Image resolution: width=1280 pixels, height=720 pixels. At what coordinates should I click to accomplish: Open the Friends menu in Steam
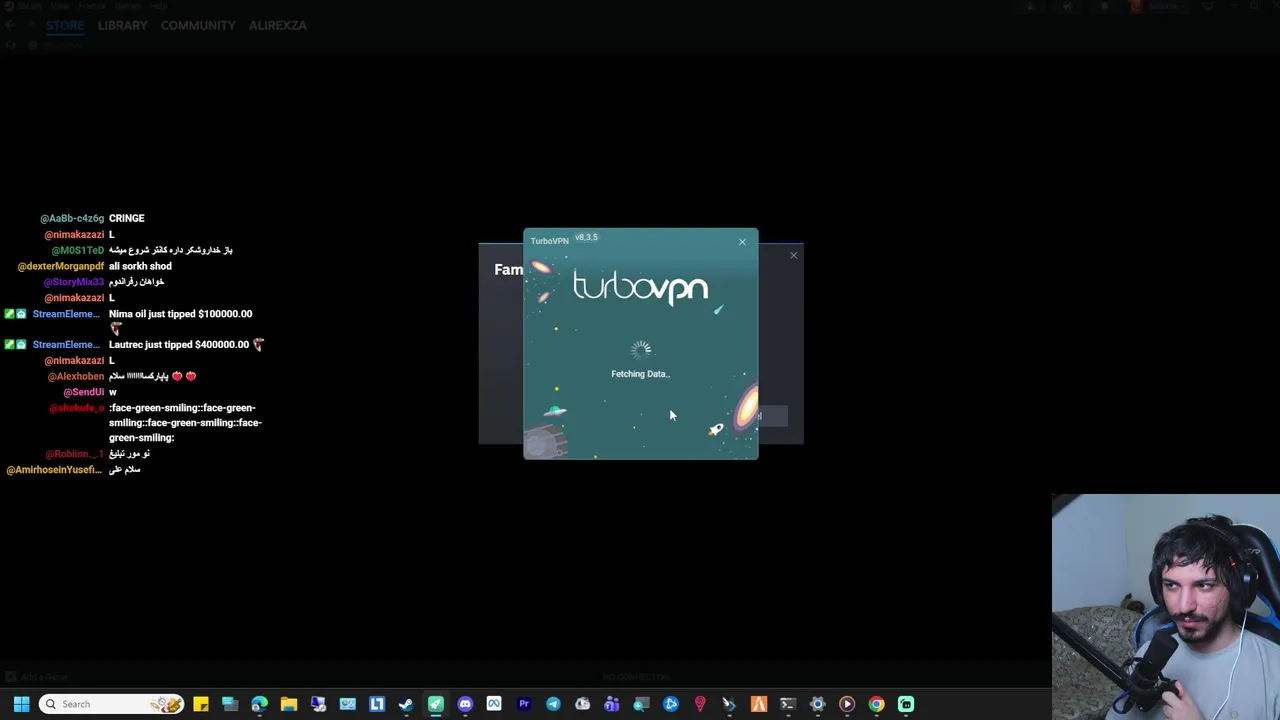[91, 6]
